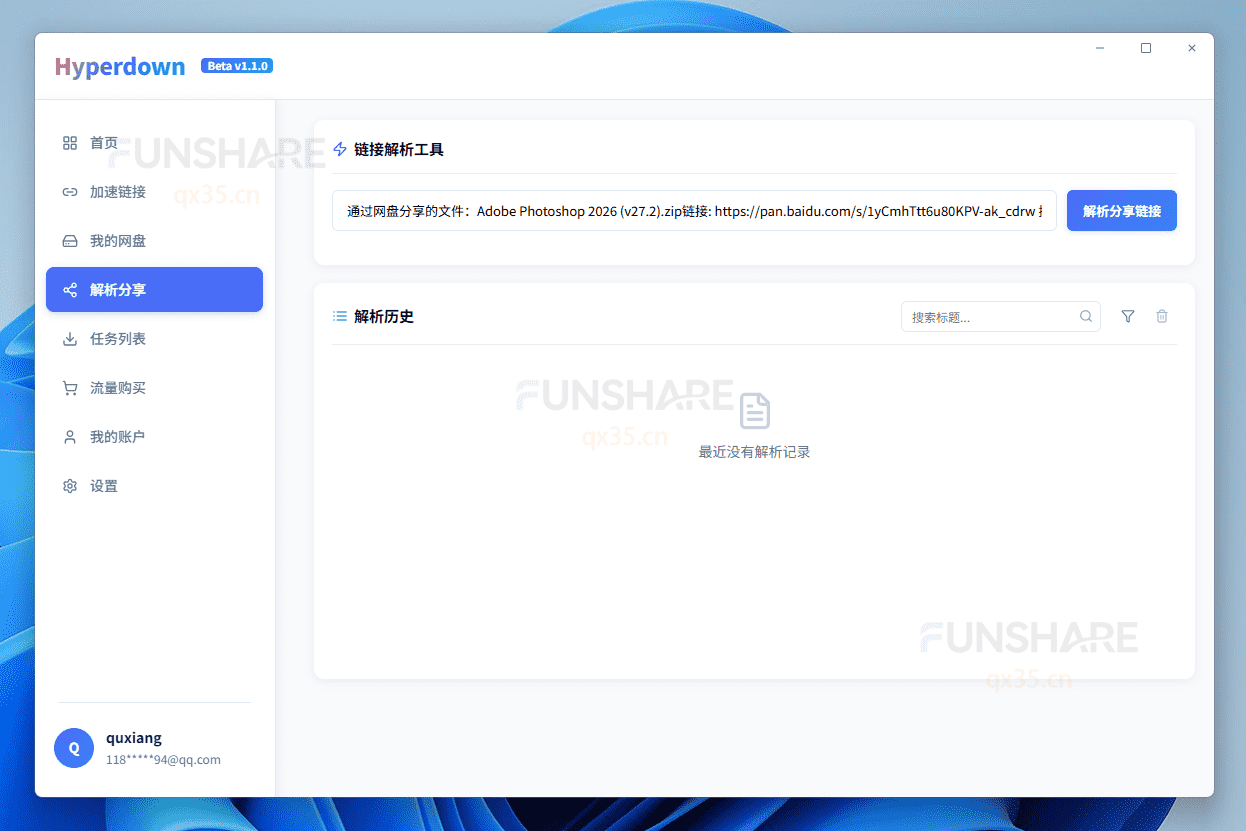This screenshot has height=831, width=1246.
Task: Click the Hyperdown logo text
Action: point(119,66)
